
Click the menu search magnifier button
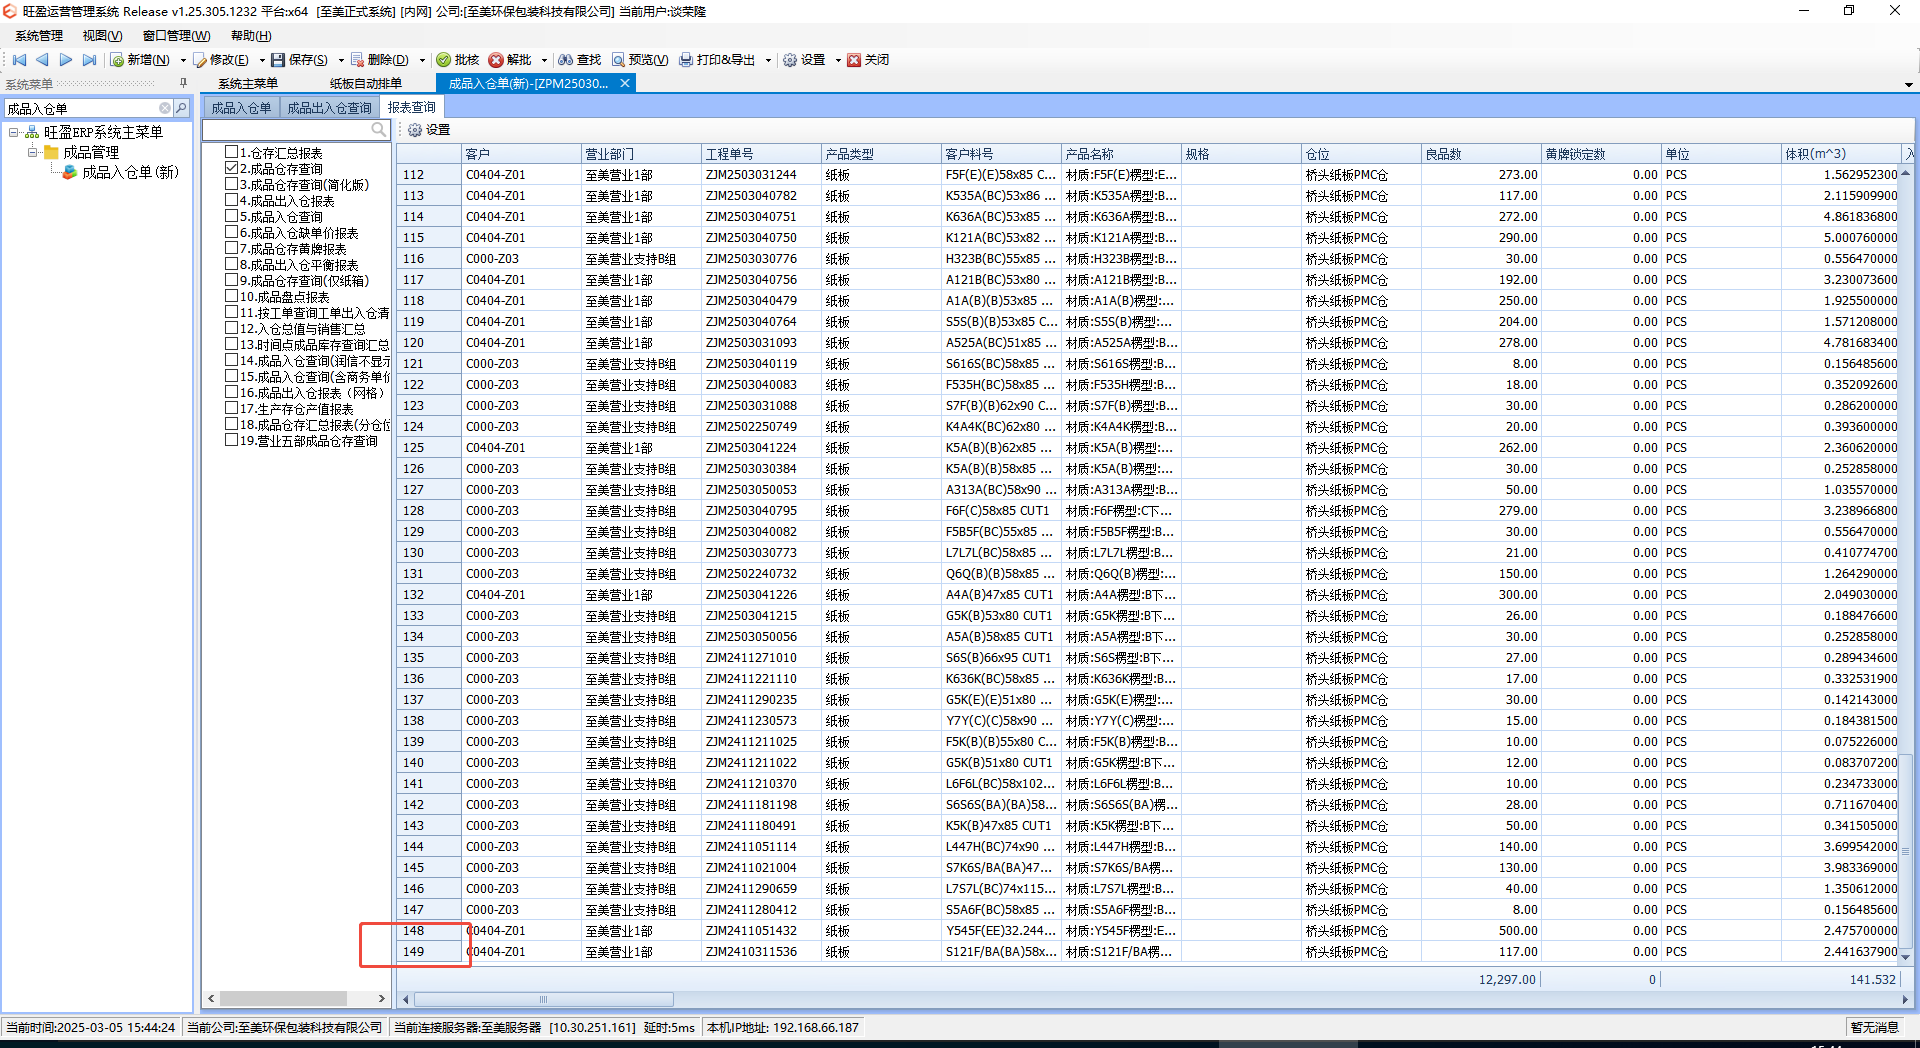pos(181,108)
